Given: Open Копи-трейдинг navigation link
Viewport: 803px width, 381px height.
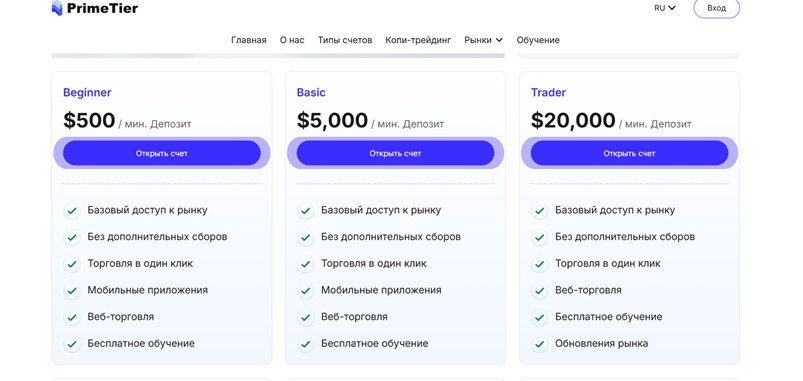Looking at the screenshot, I should point(418,40).
